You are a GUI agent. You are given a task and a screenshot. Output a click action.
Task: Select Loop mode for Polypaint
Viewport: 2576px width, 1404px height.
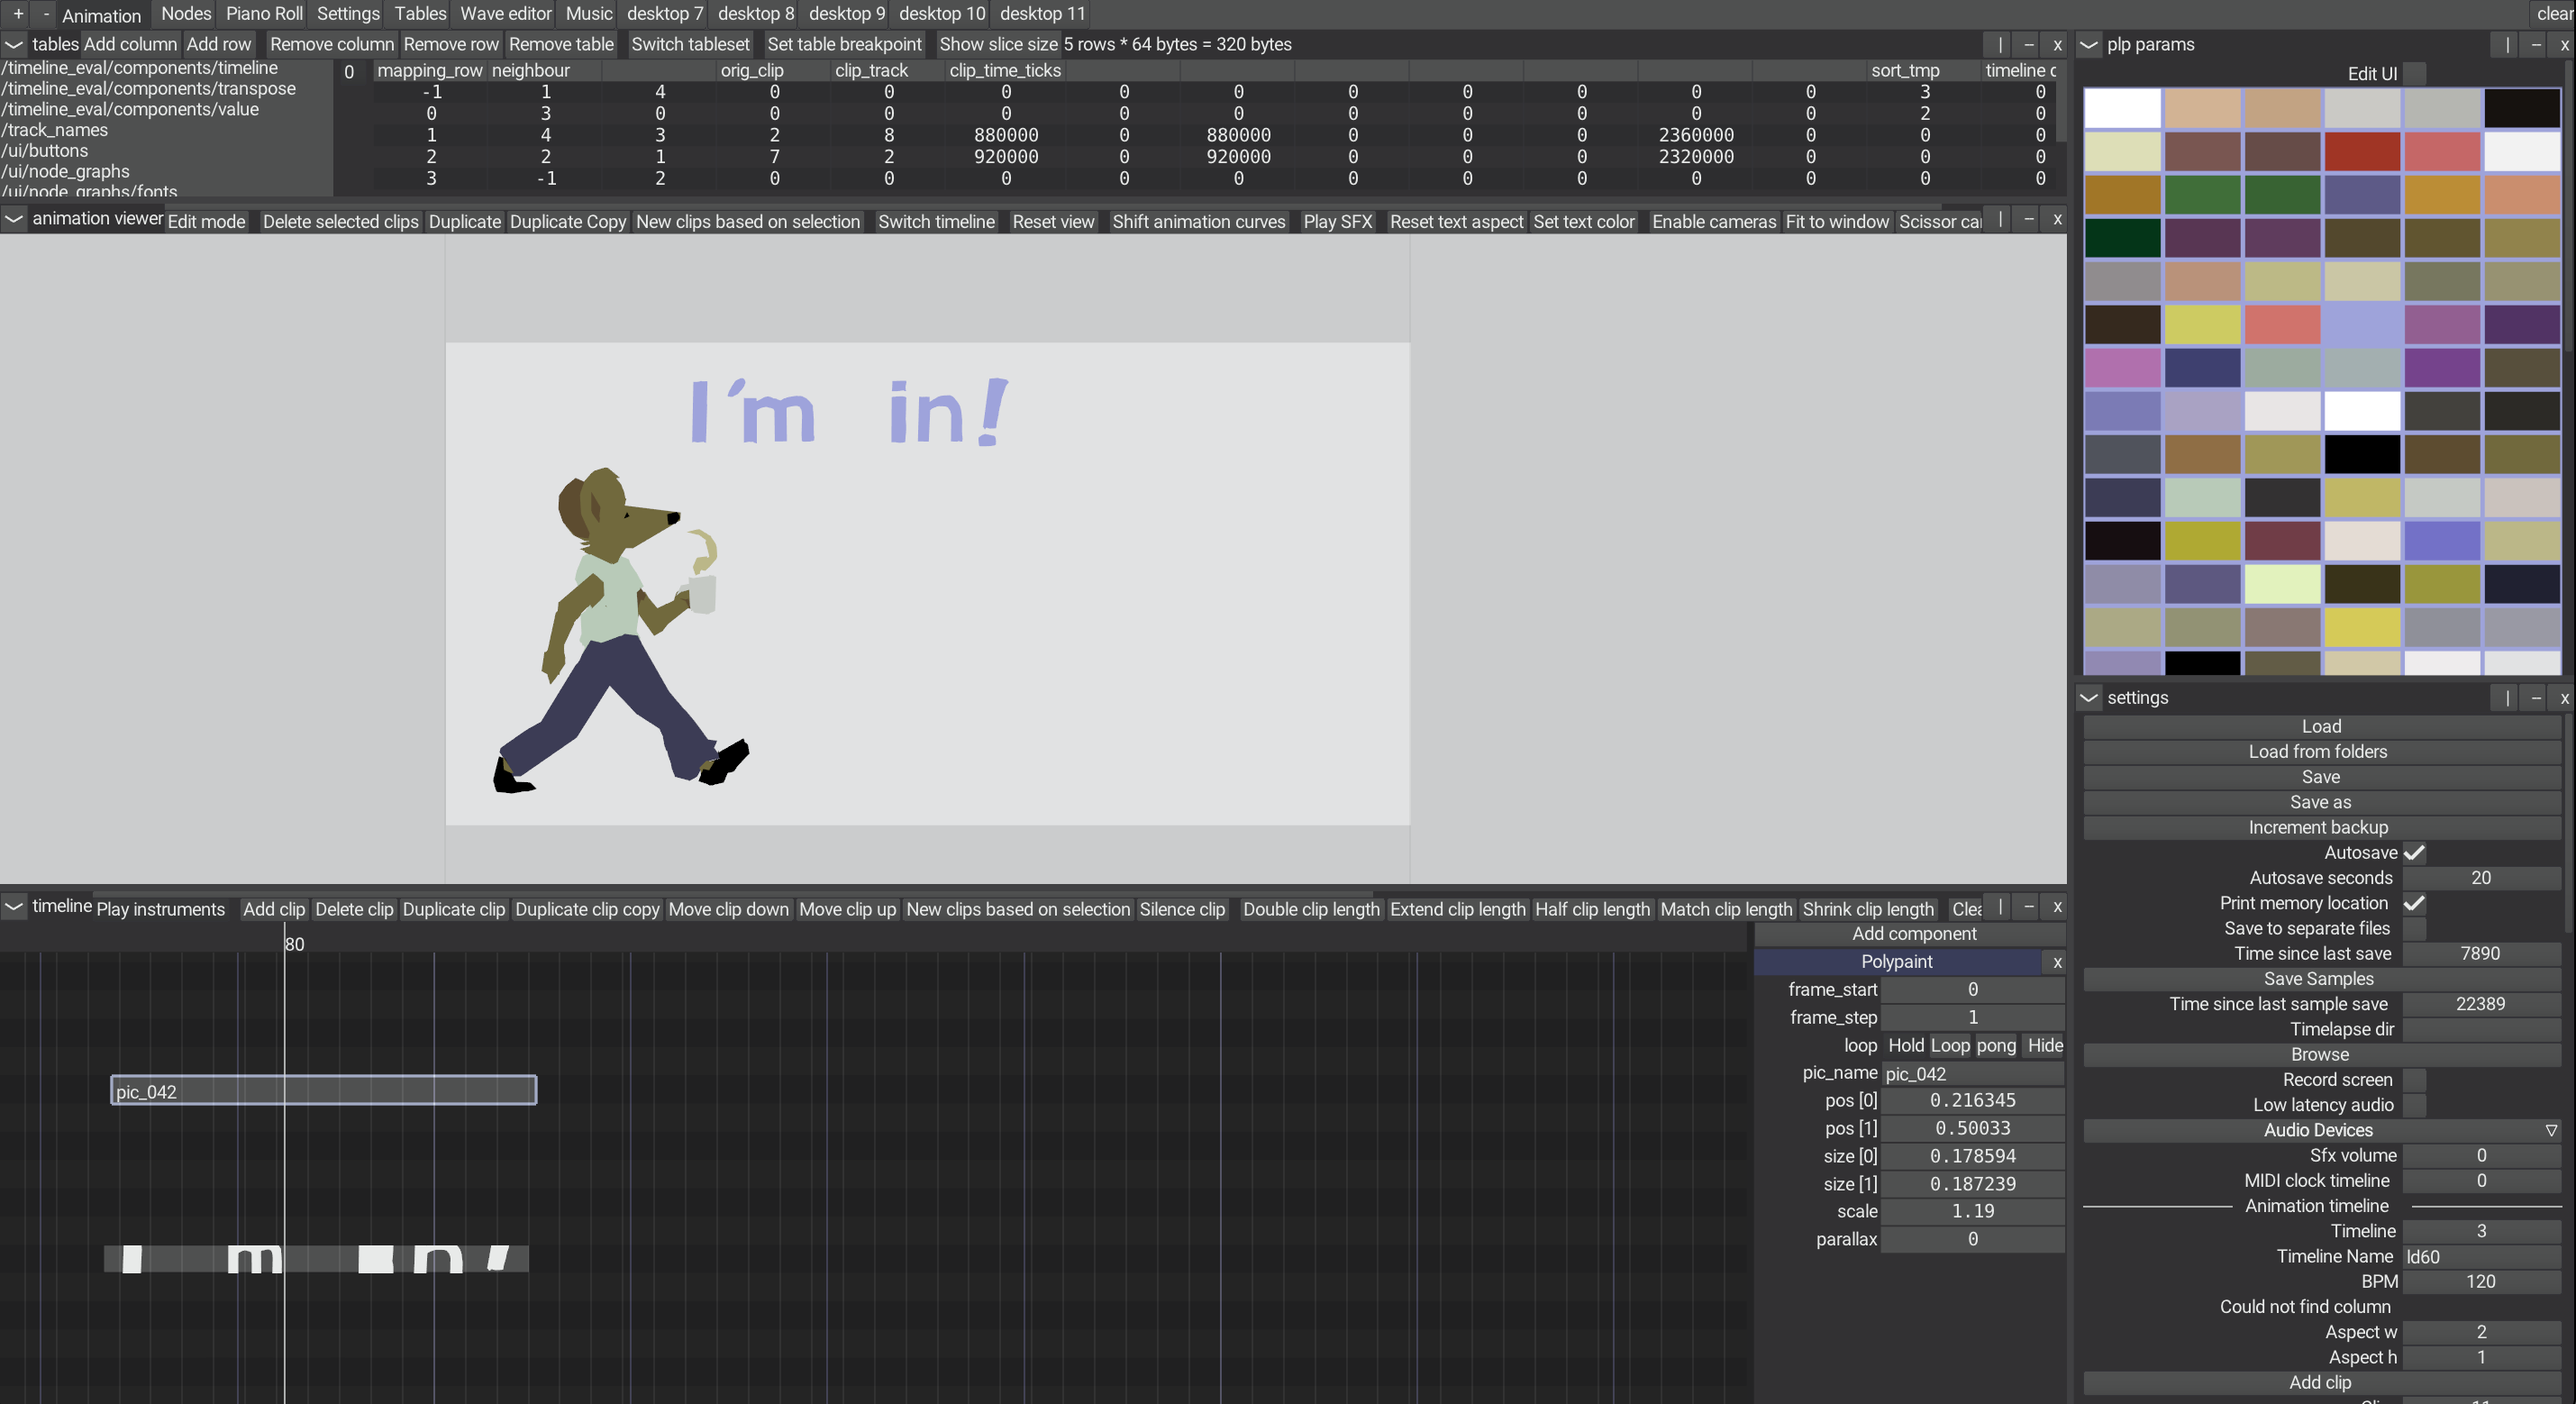click(x=1949, y=1045)
